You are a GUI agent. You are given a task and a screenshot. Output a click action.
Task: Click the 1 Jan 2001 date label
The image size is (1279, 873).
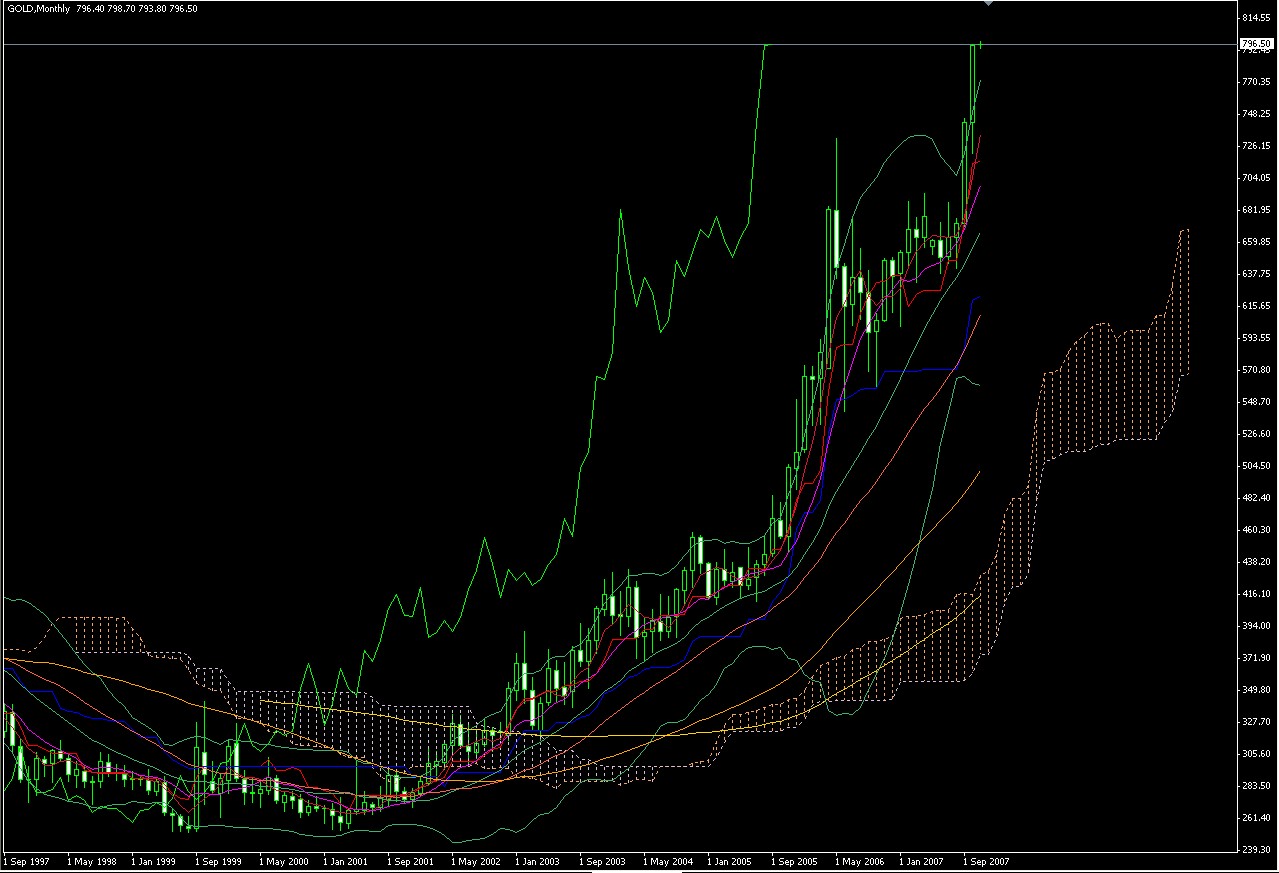click(x=347, y=861)
